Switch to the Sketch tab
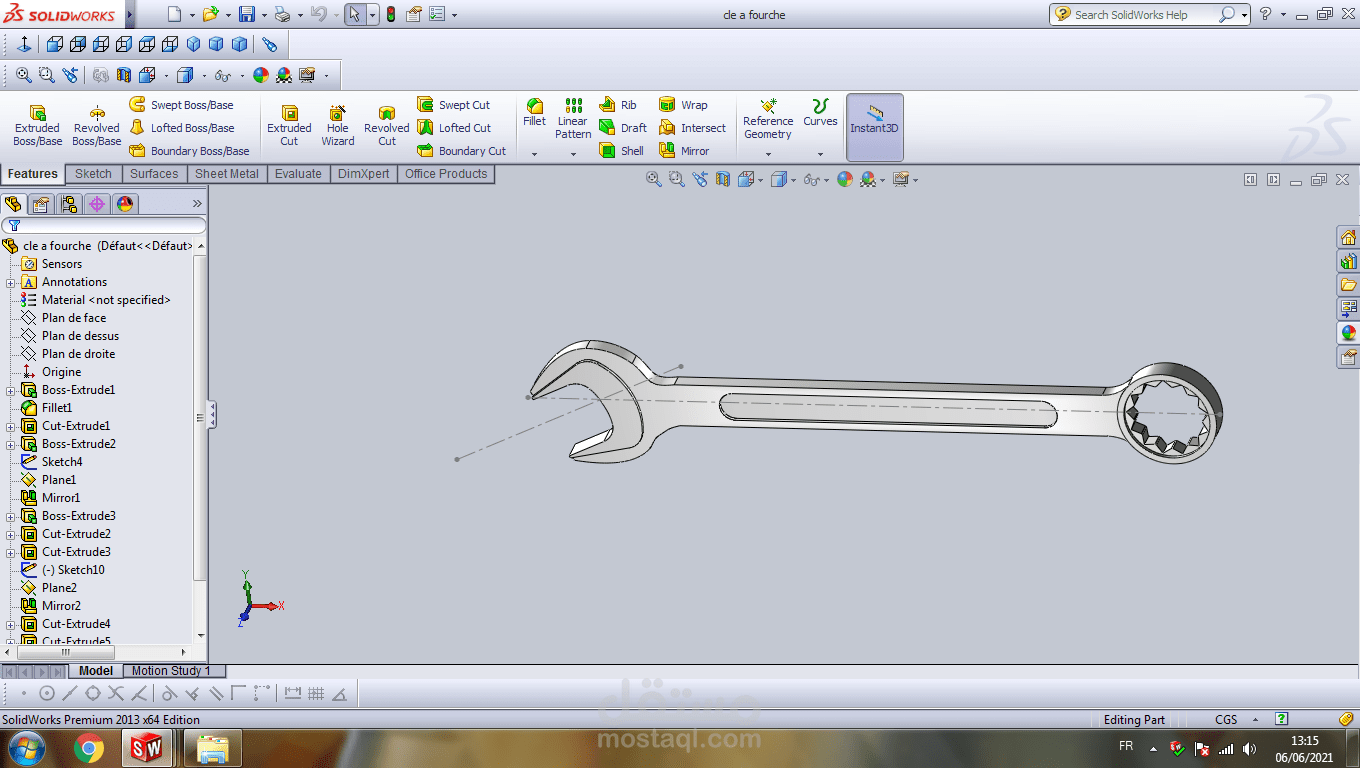The image size is (1360, 768). [x=93, y=173]
